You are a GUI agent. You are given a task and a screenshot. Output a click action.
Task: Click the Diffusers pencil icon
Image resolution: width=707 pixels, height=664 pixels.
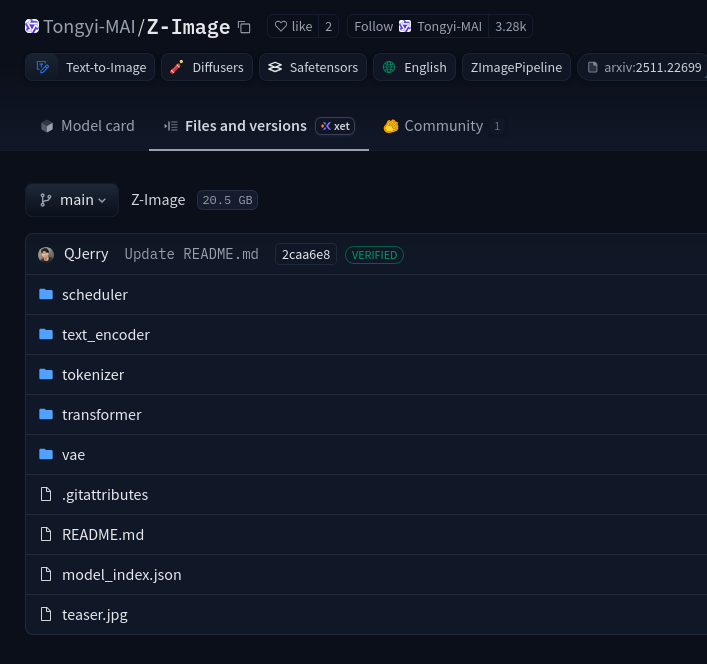pos(176,67)
